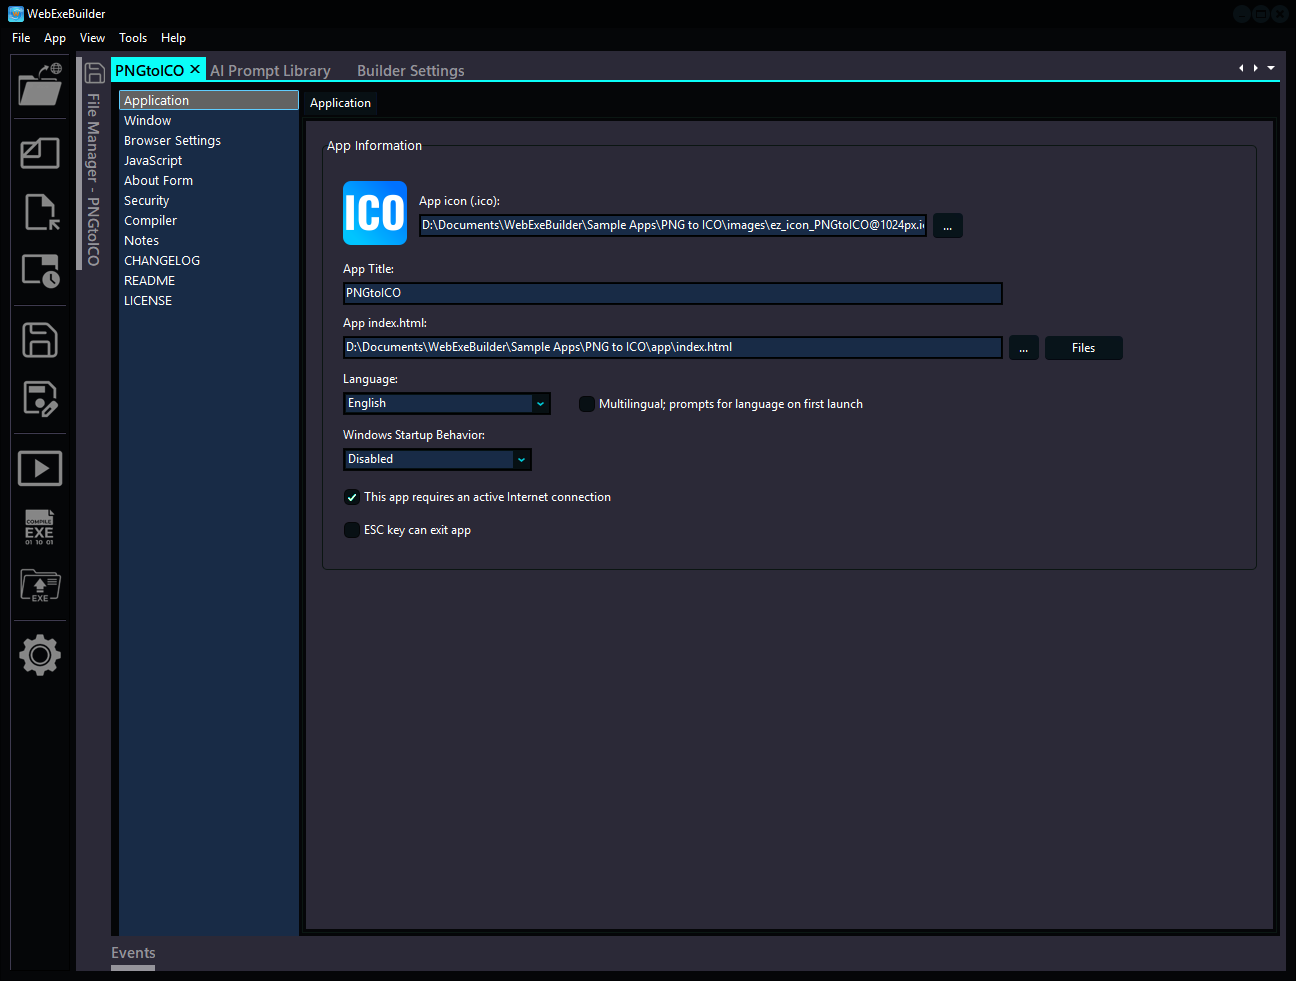The height and width of the screenshot is (981, 1296).
Task: Switch to the AI Prompt Library tab
Action: click(x=270, y=70)
